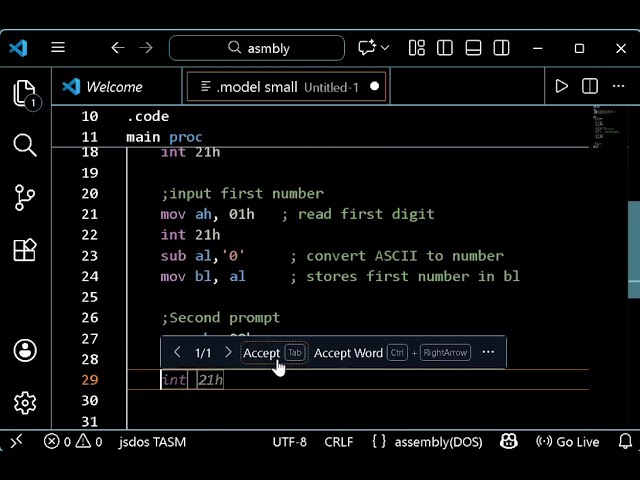Show next inline suggestion

[228, 352]
